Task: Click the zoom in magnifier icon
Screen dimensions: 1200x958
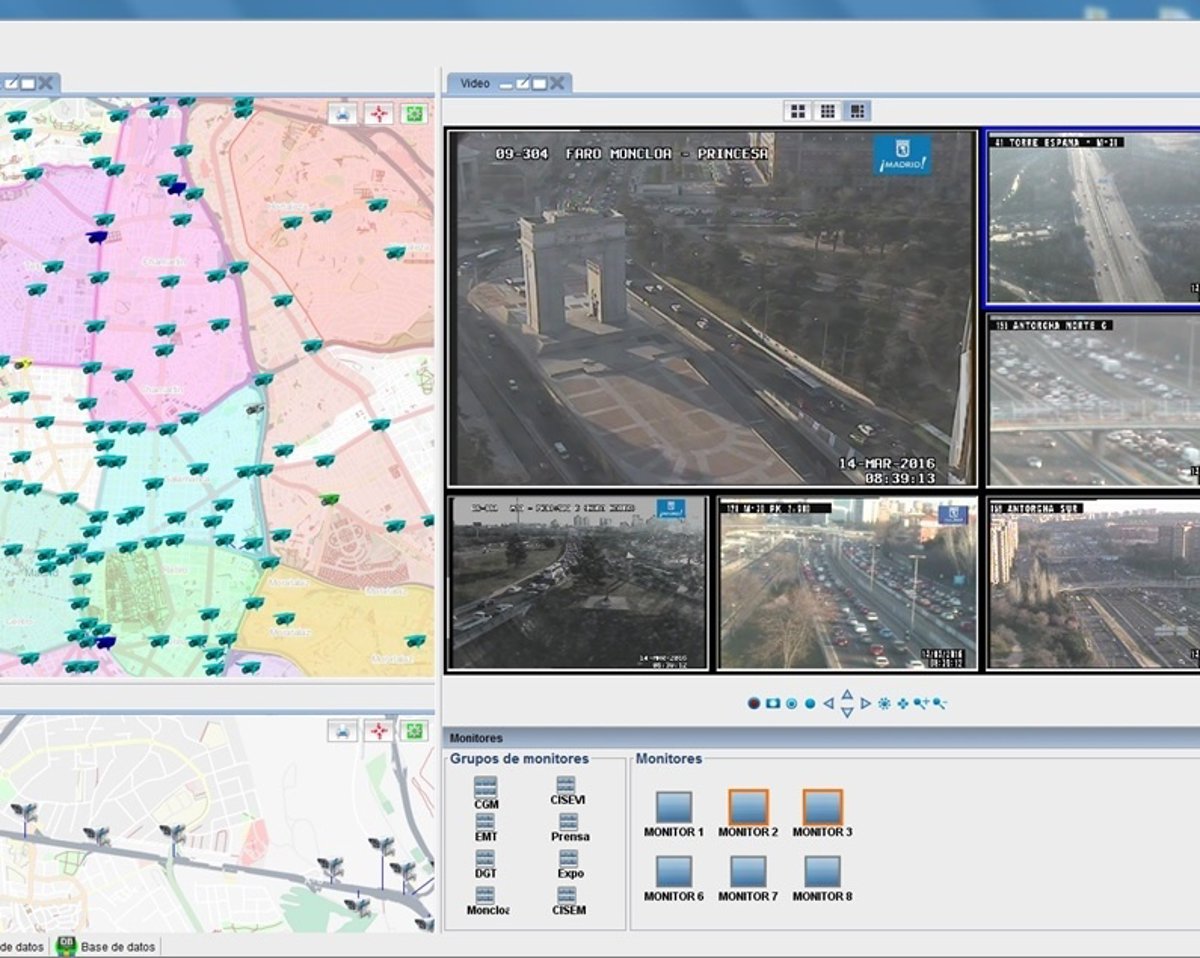Action: coord(921,704)
